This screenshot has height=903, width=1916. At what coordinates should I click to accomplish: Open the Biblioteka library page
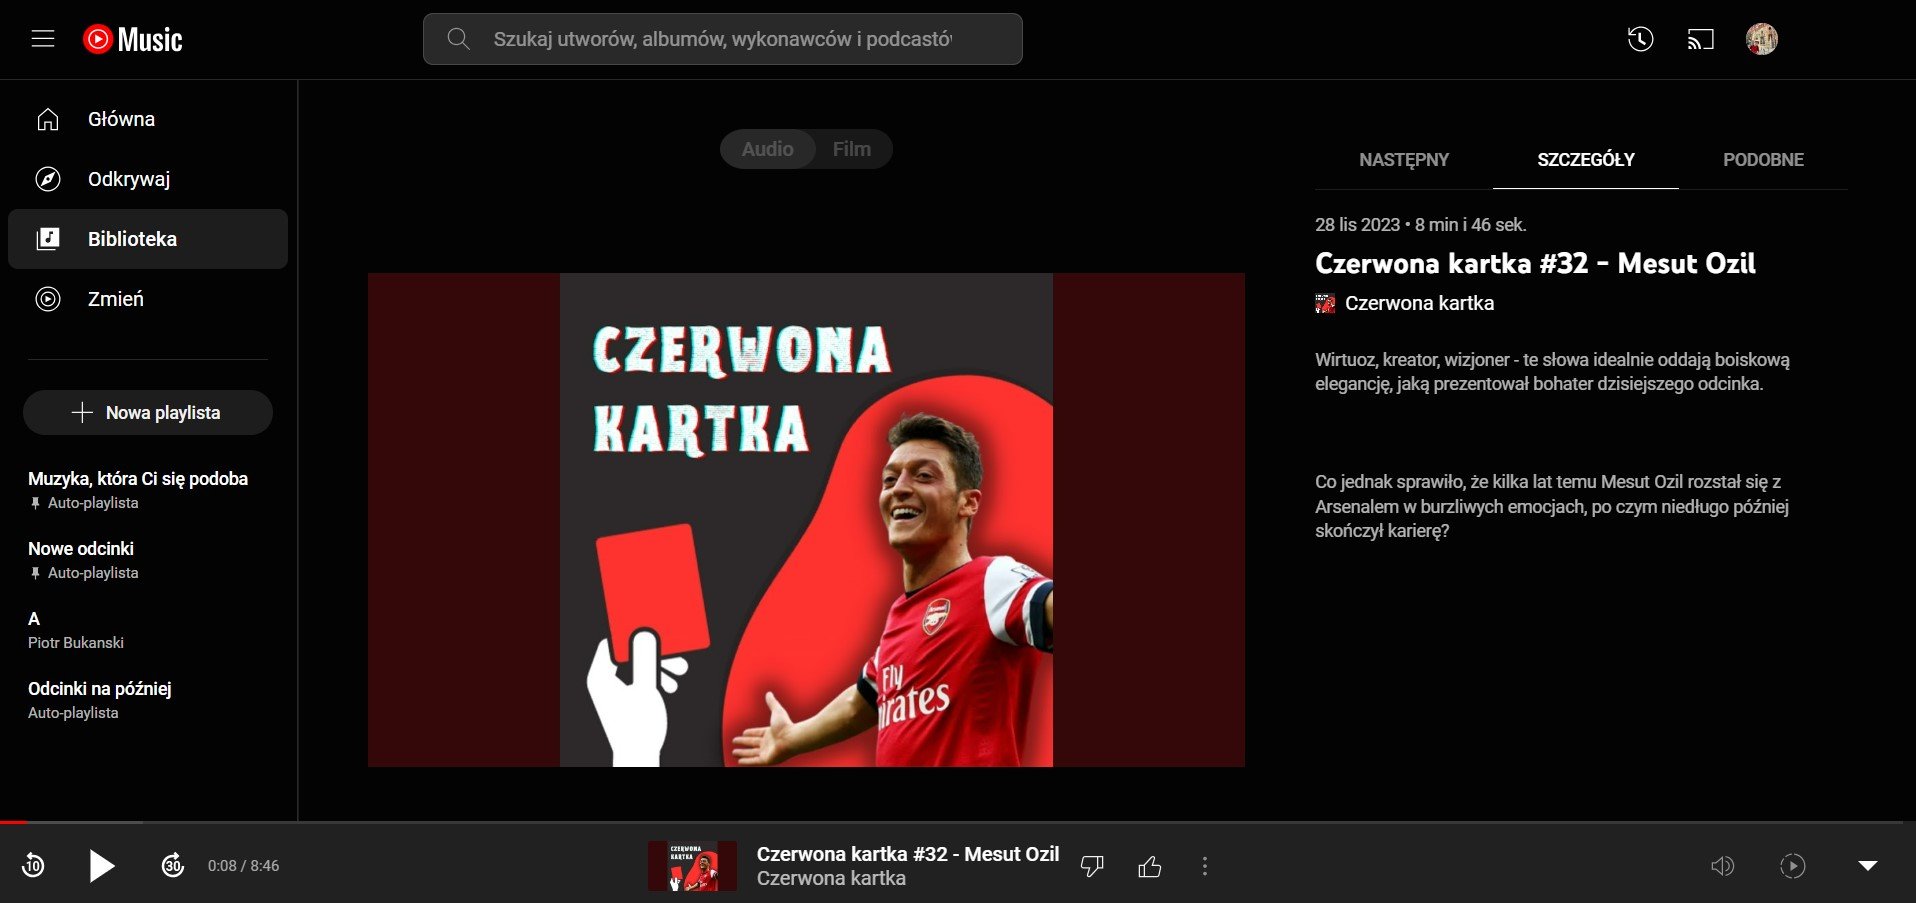point(148,239)
